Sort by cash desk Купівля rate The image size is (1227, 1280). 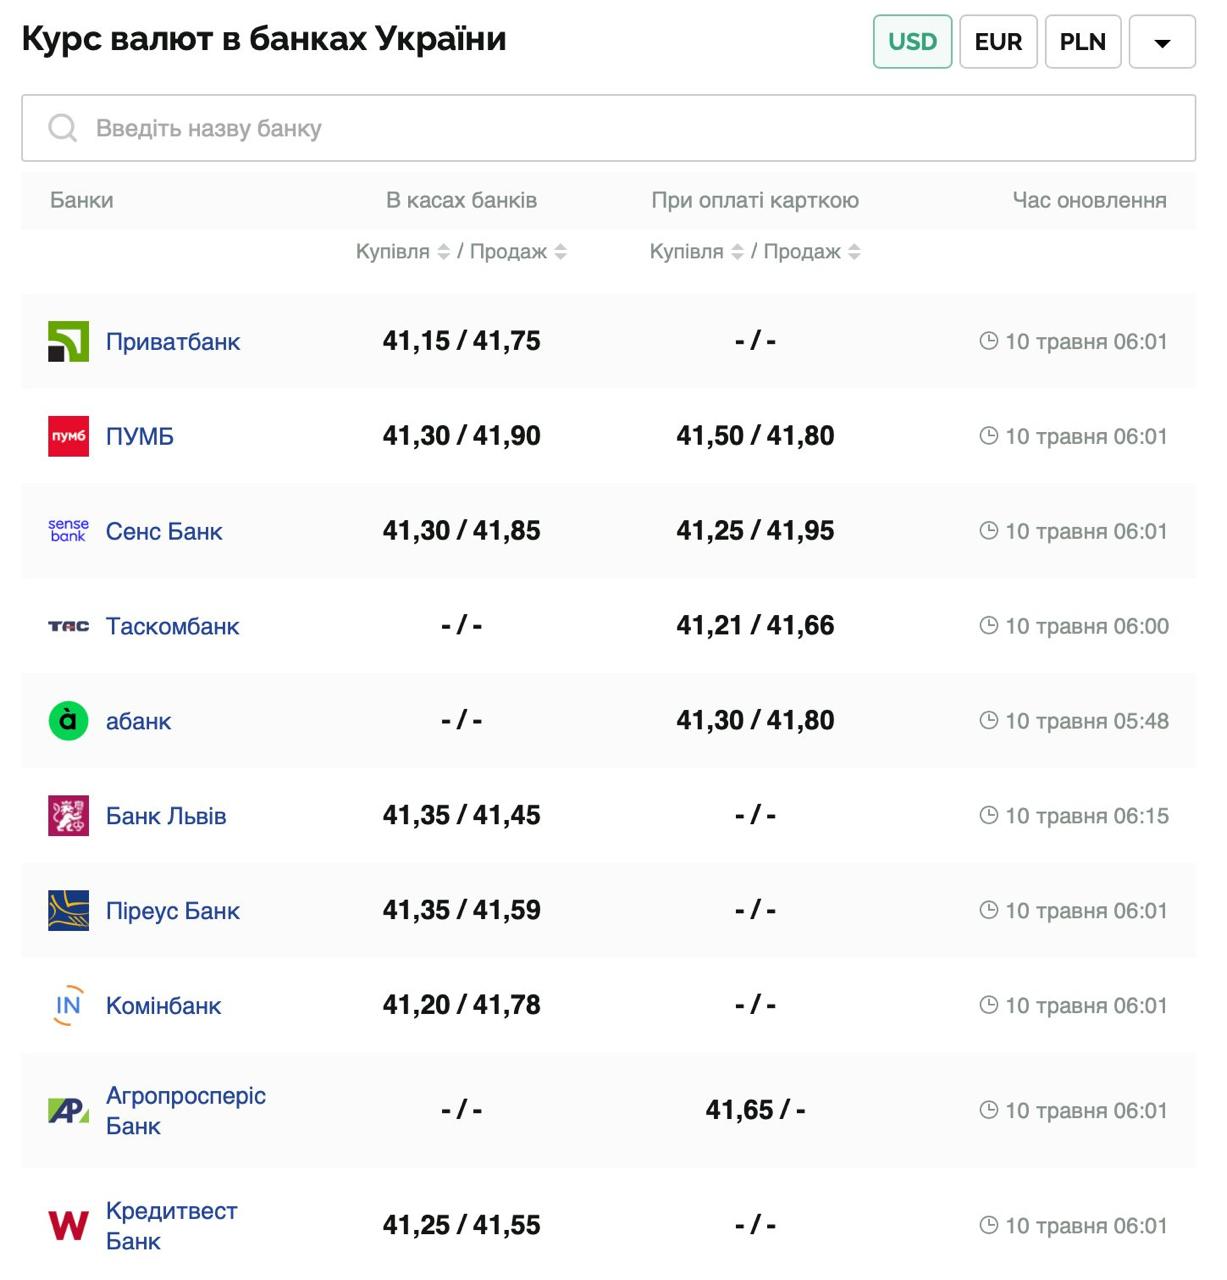443,252
